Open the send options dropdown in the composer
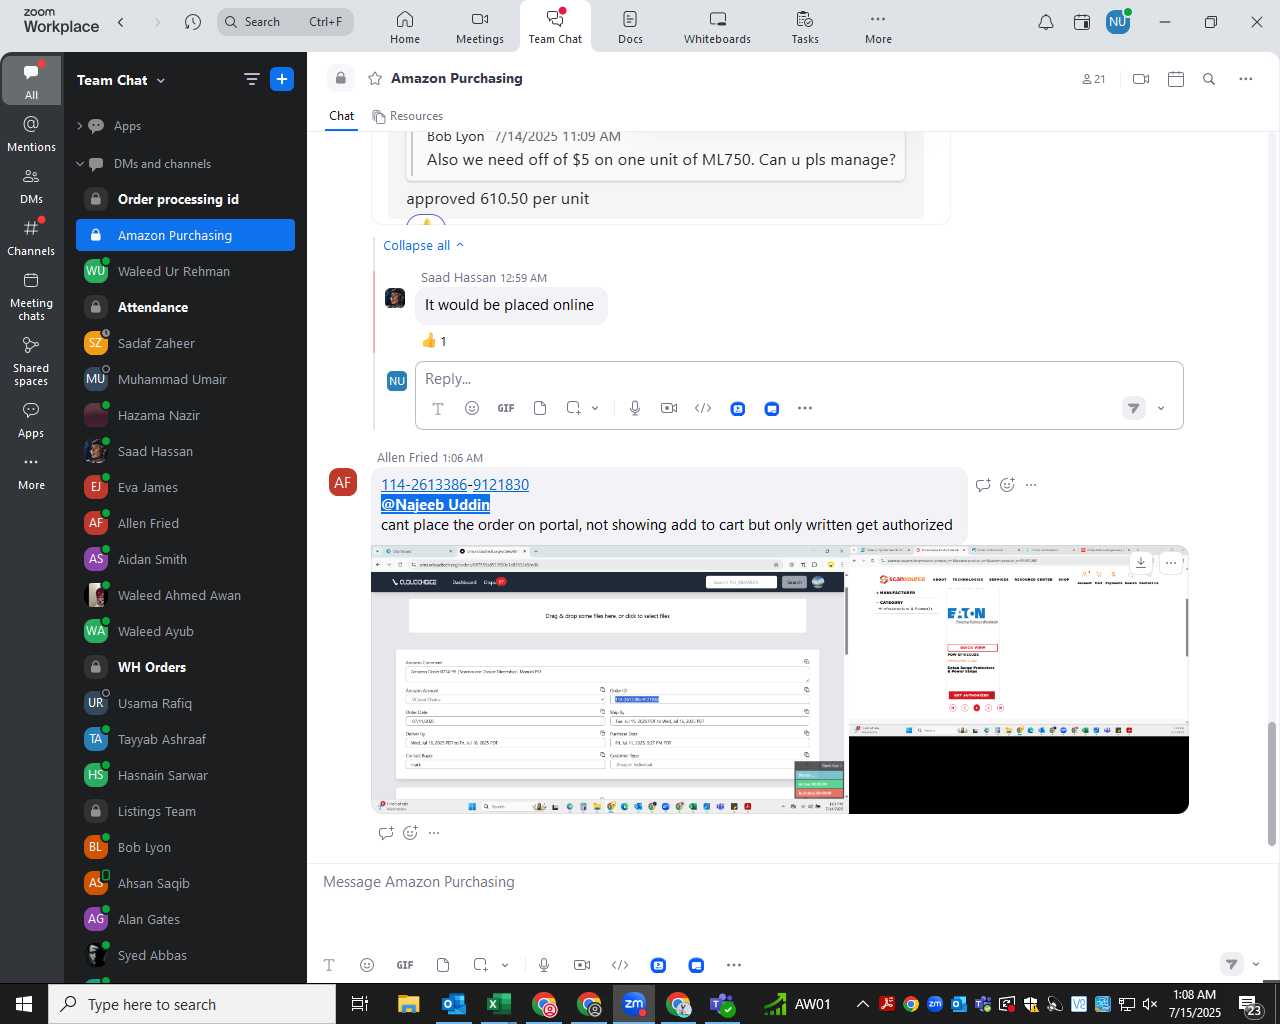The image size is (1280, 1024). pyautogui.click(x=1256, y=965)
